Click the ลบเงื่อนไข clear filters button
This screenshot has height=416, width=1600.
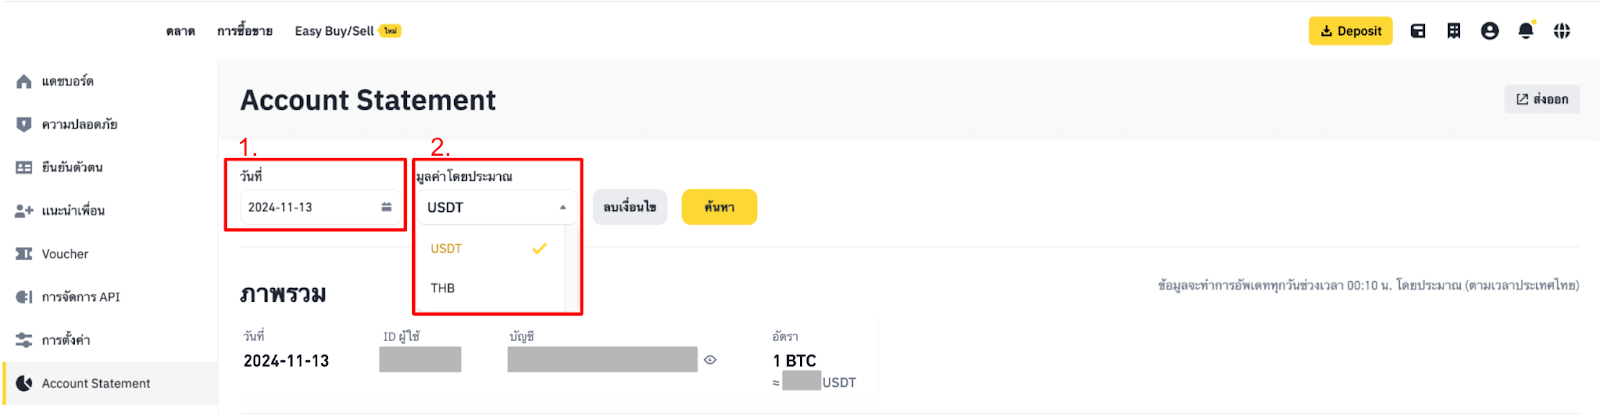coord(630,207)
